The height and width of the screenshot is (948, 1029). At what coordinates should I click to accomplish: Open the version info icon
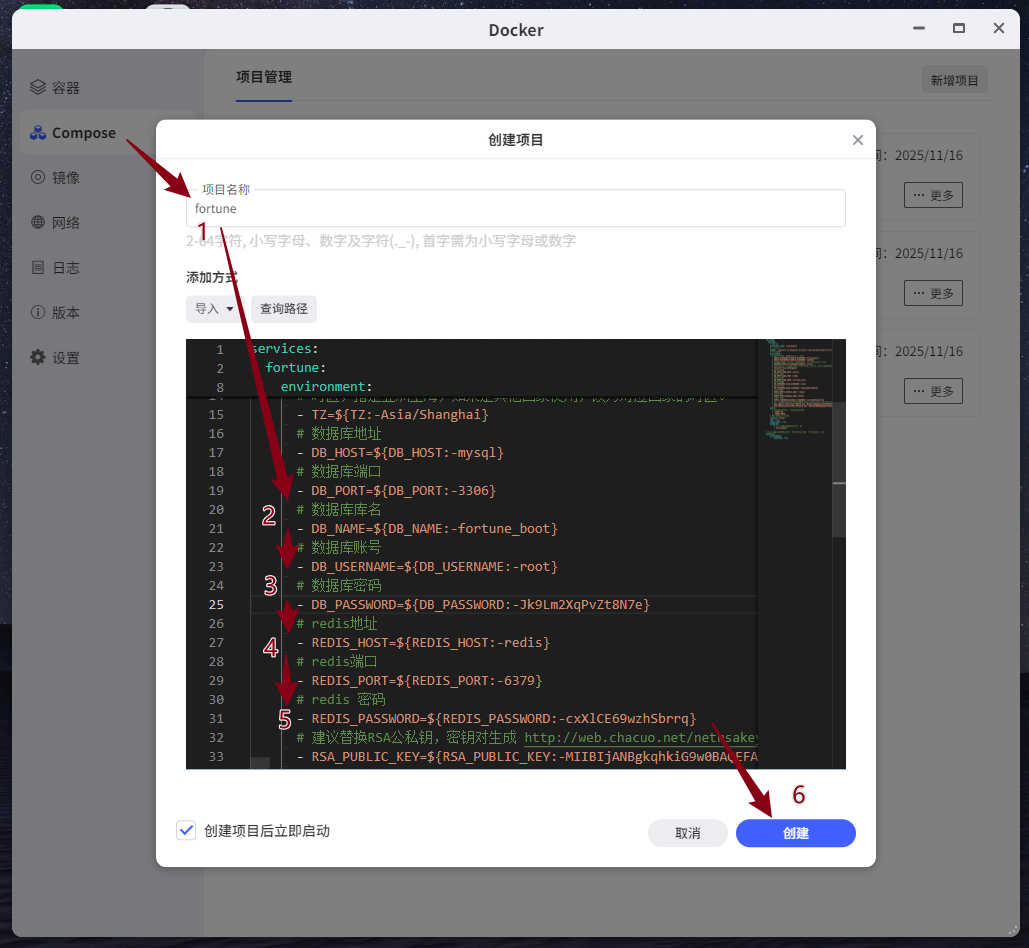click(x=38, y=313)
